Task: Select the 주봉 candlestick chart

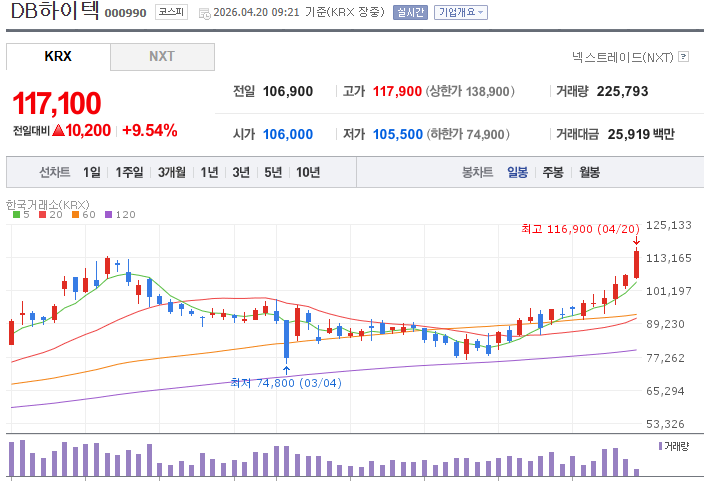Action: coord(553,172)
